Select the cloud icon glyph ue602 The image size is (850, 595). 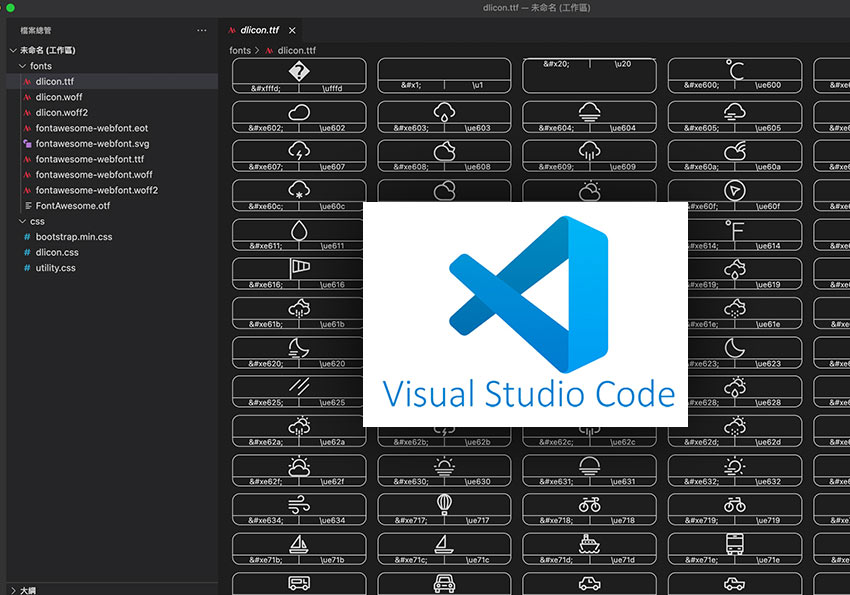(299, 112)
